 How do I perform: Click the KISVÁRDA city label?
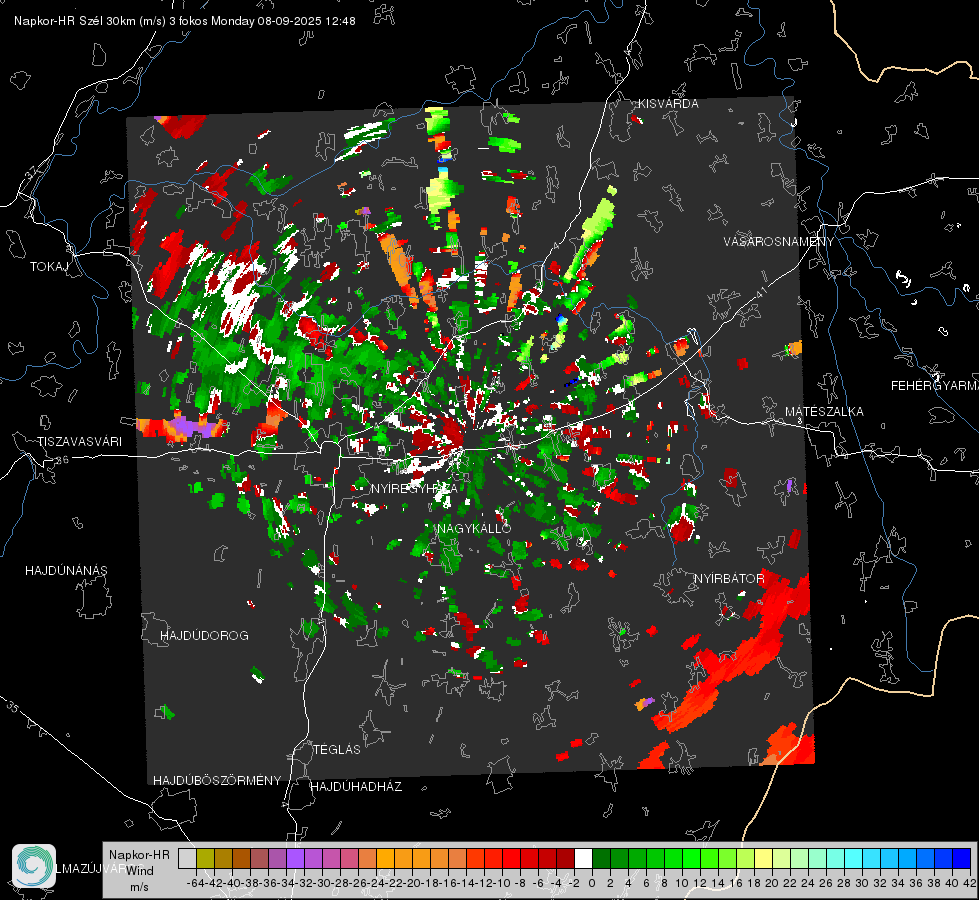(x=668, y=104)
